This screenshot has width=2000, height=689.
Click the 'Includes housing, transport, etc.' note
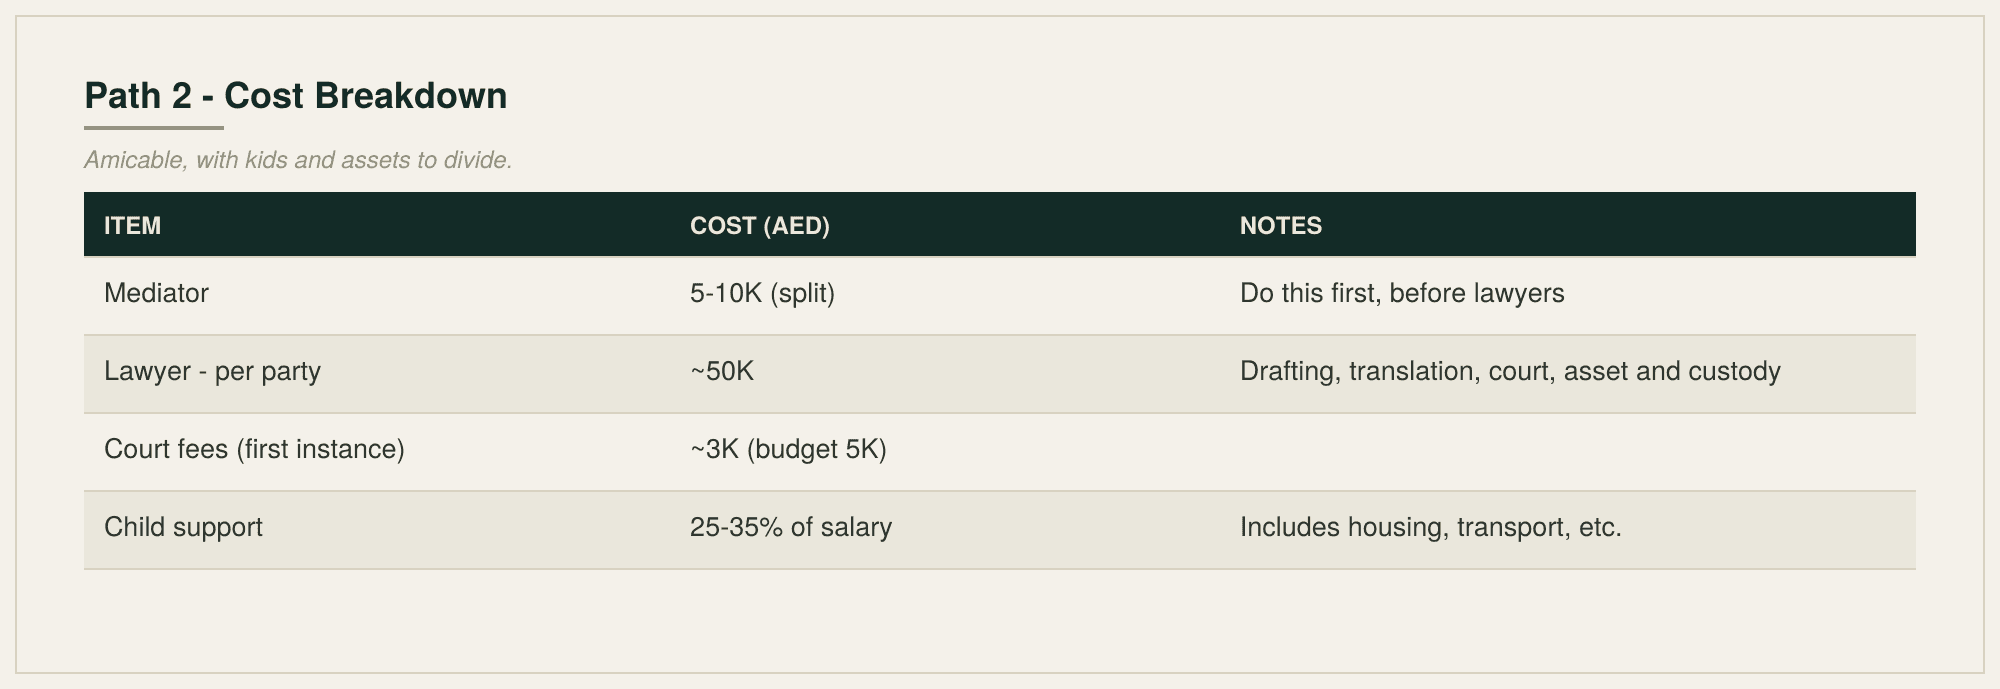coord(1430,527)
